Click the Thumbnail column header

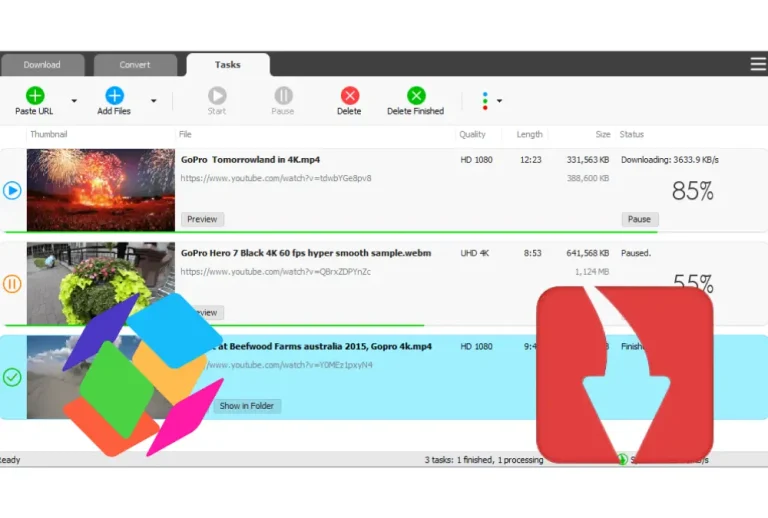pos(48,134)
